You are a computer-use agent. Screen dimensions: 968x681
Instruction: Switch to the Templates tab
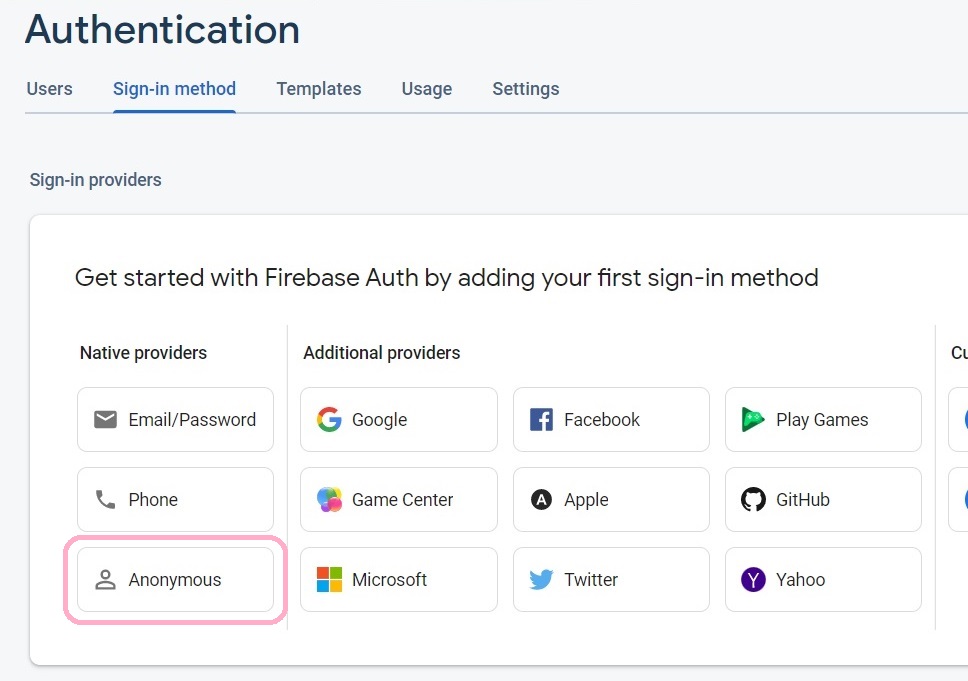click(319, 89)
